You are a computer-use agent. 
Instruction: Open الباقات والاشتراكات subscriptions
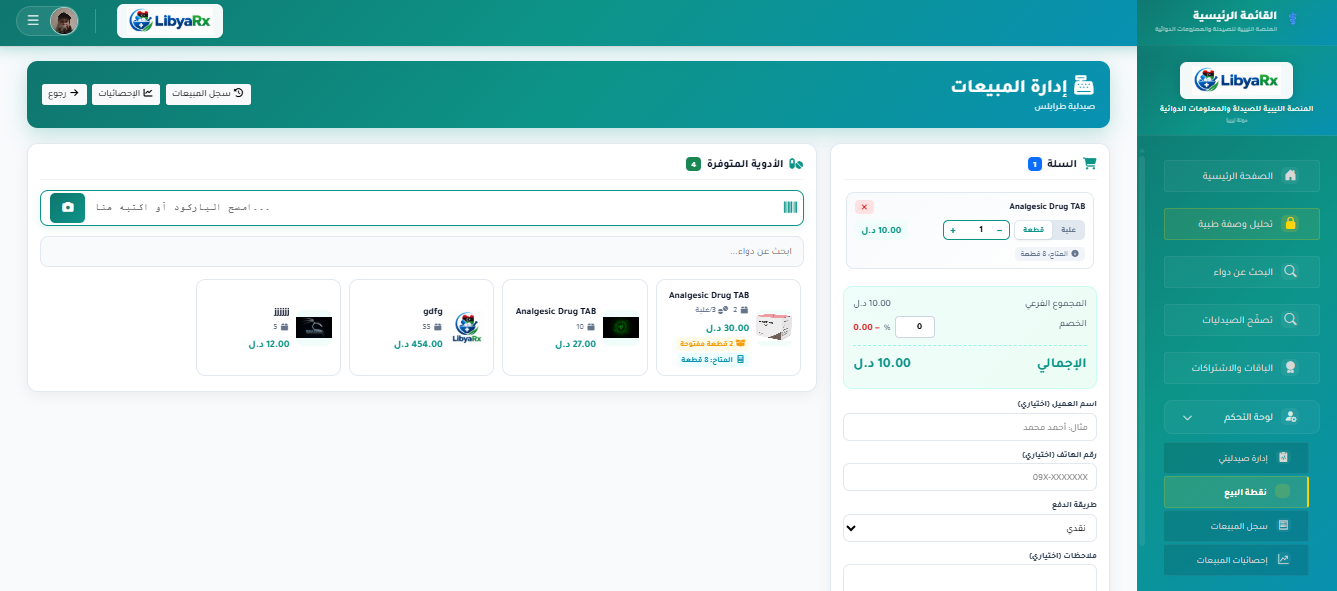pos(1241,368)
